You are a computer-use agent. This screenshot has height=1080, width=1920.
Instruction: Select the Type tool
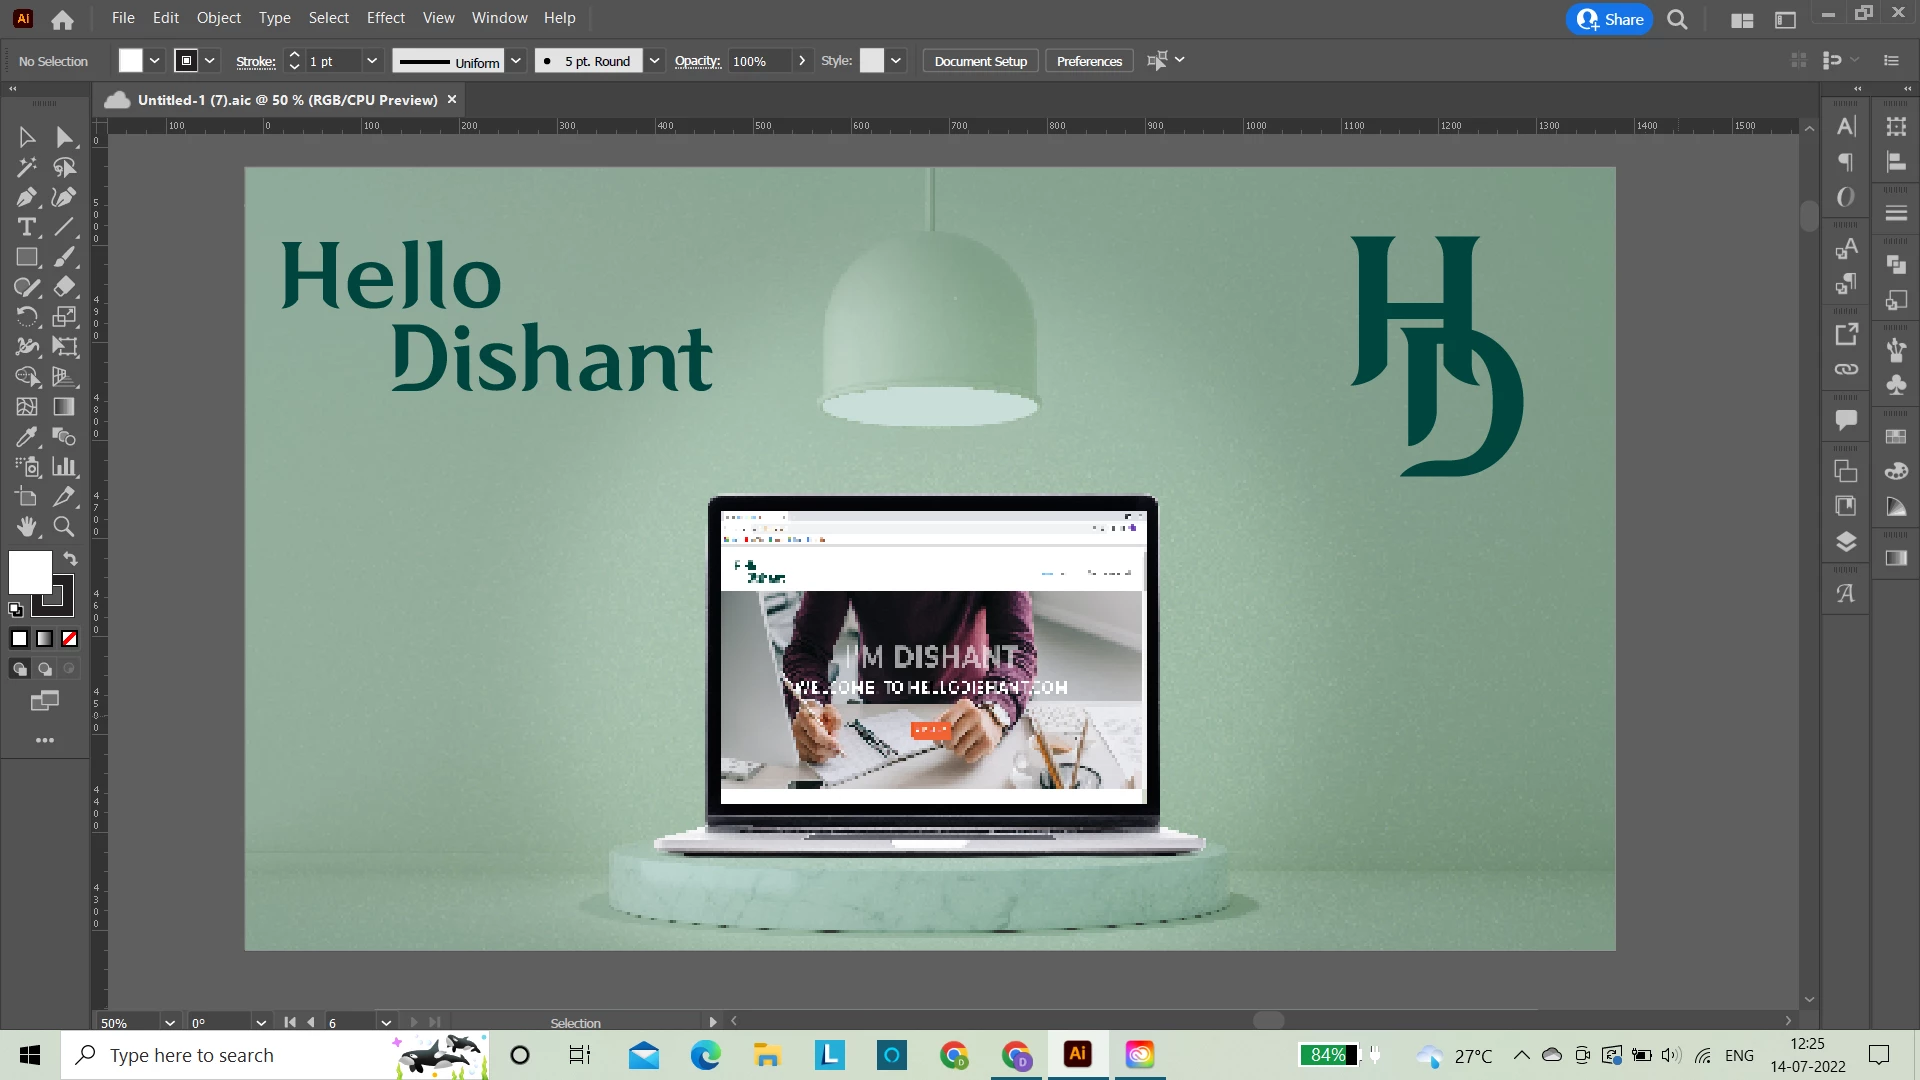[26, 227]
